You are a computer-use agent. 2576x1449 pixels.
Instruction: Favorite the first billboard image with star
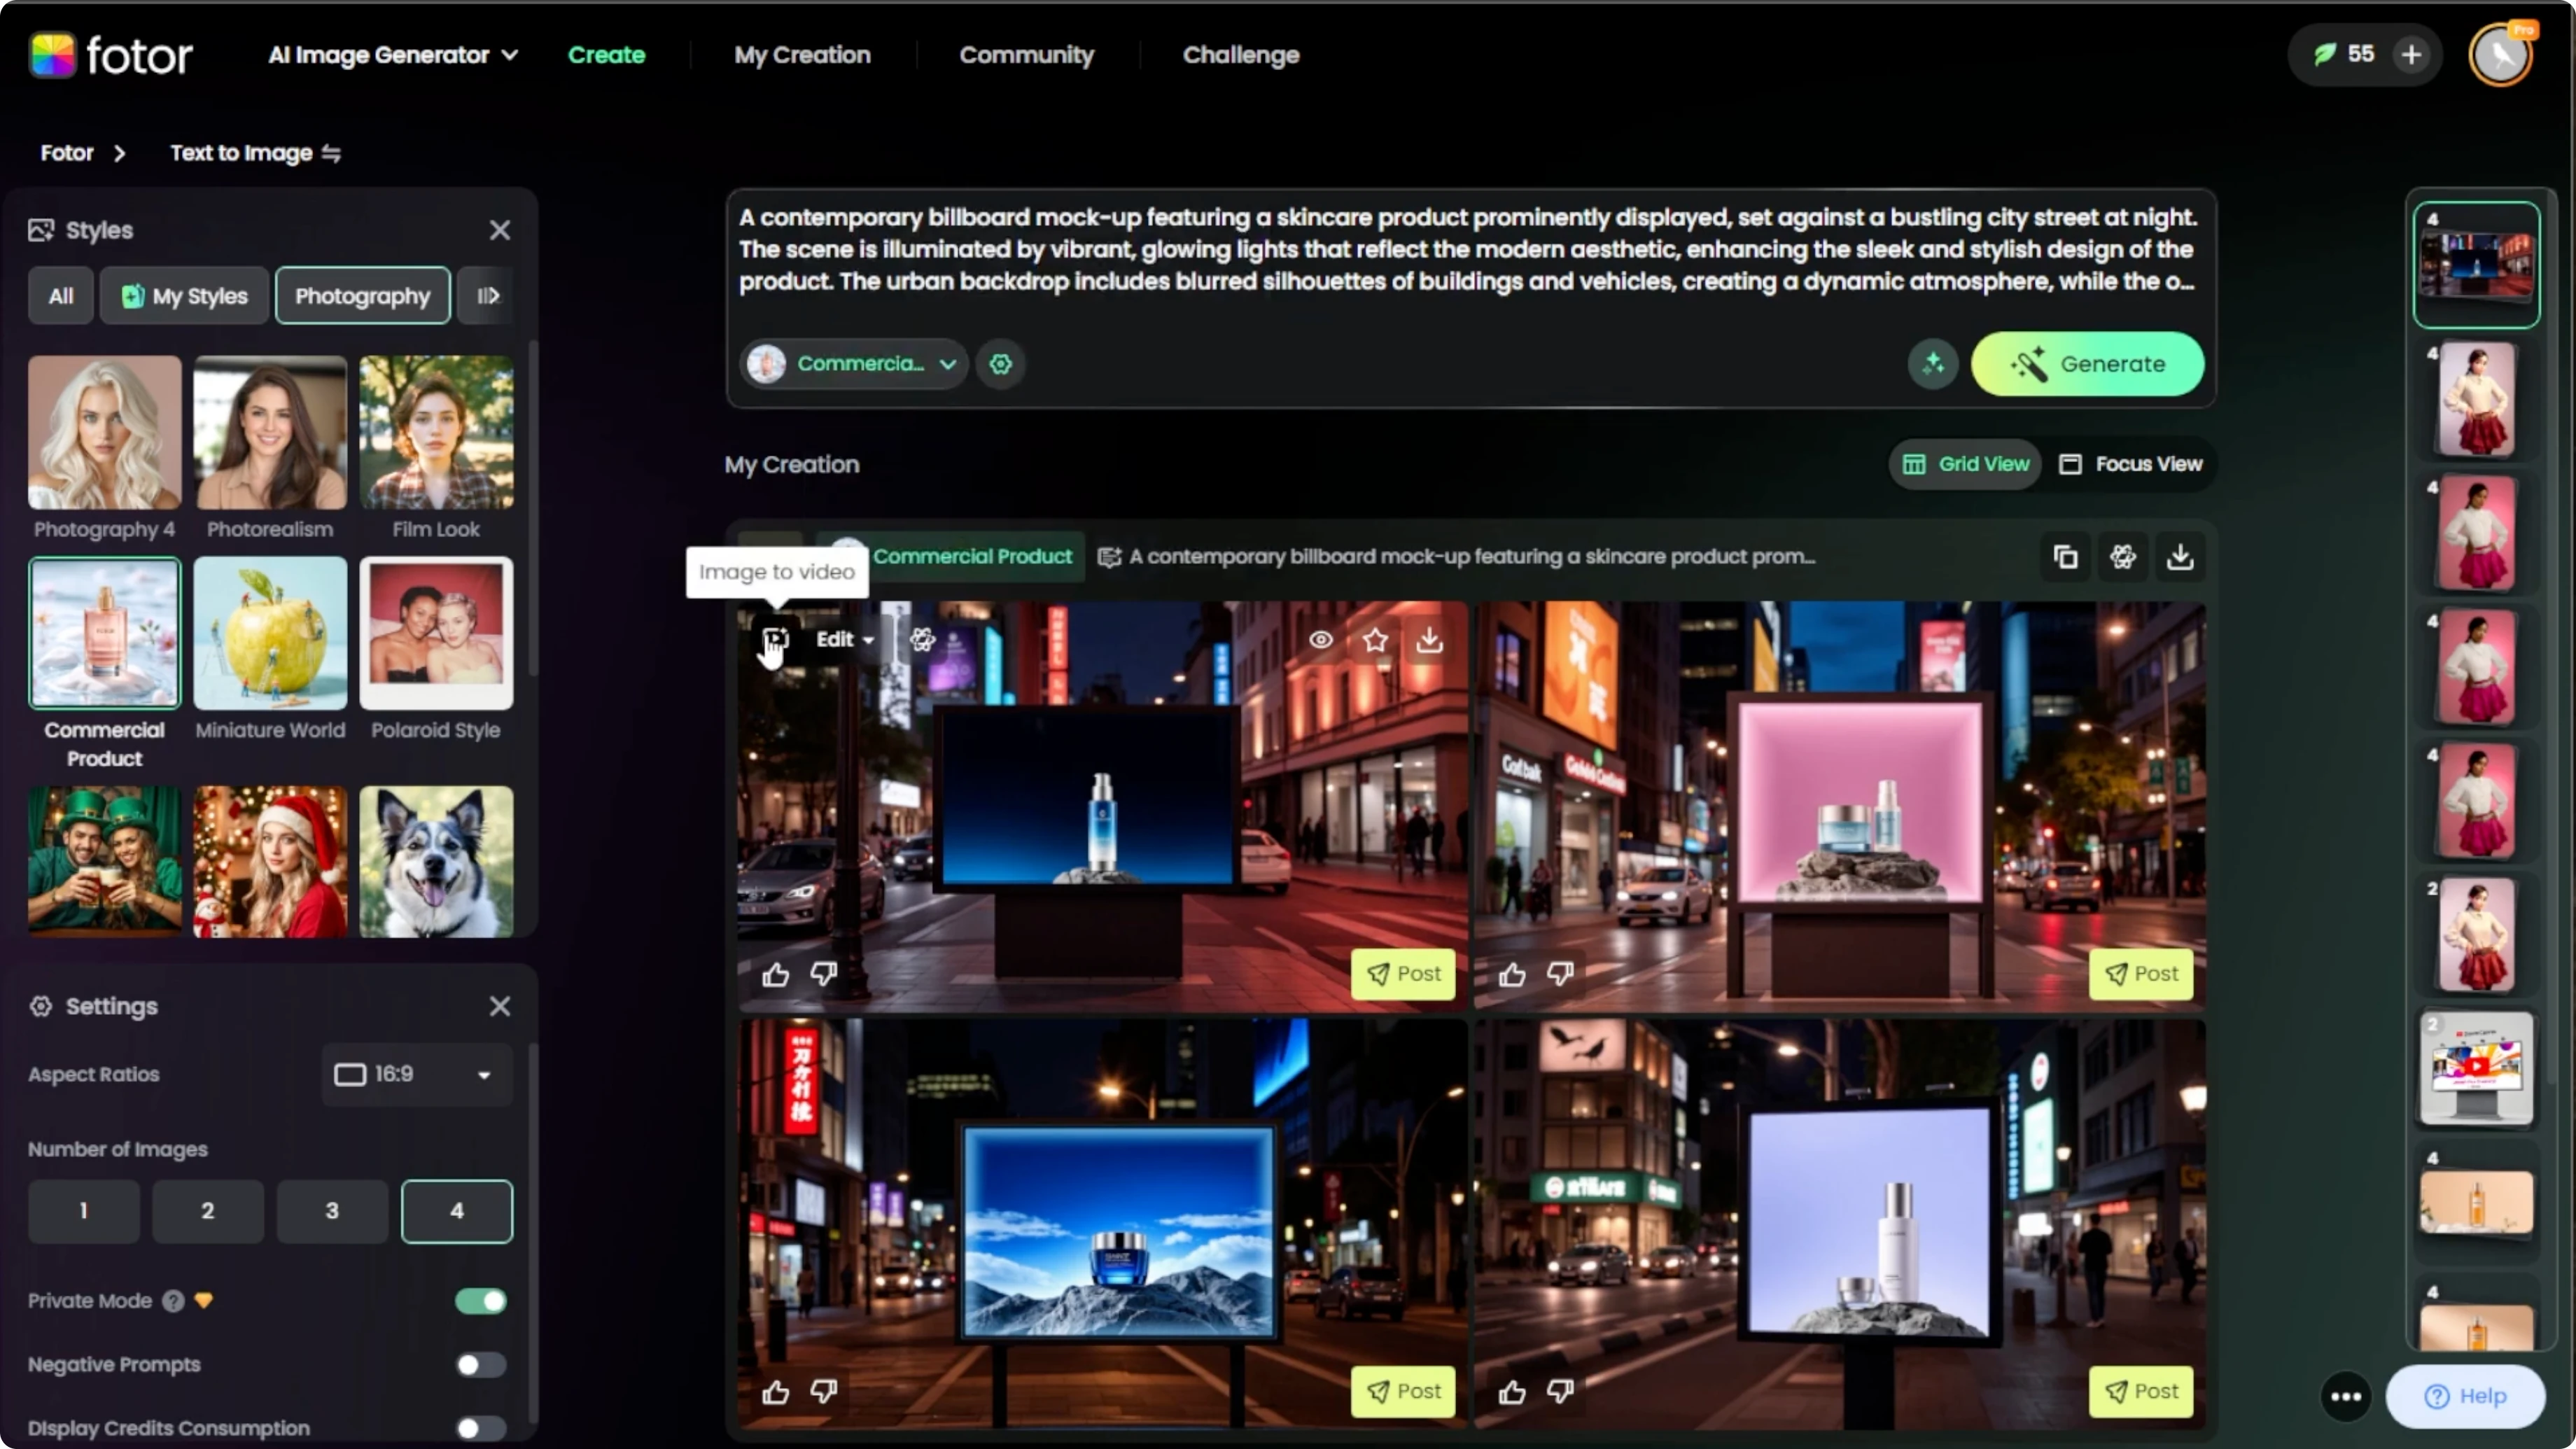tap(1375, 639)
